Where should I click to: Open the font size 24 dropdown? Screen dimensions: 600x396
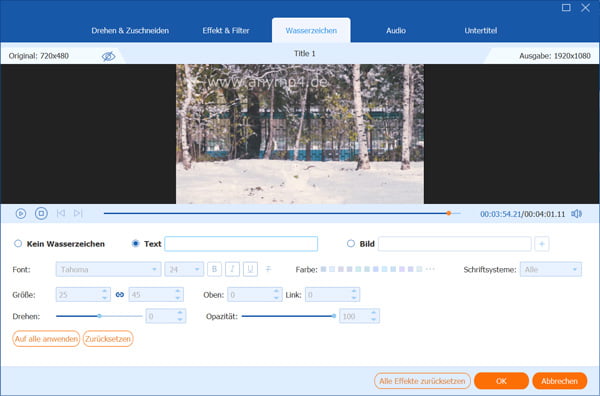pyautogui.click(x=184, y=269)
